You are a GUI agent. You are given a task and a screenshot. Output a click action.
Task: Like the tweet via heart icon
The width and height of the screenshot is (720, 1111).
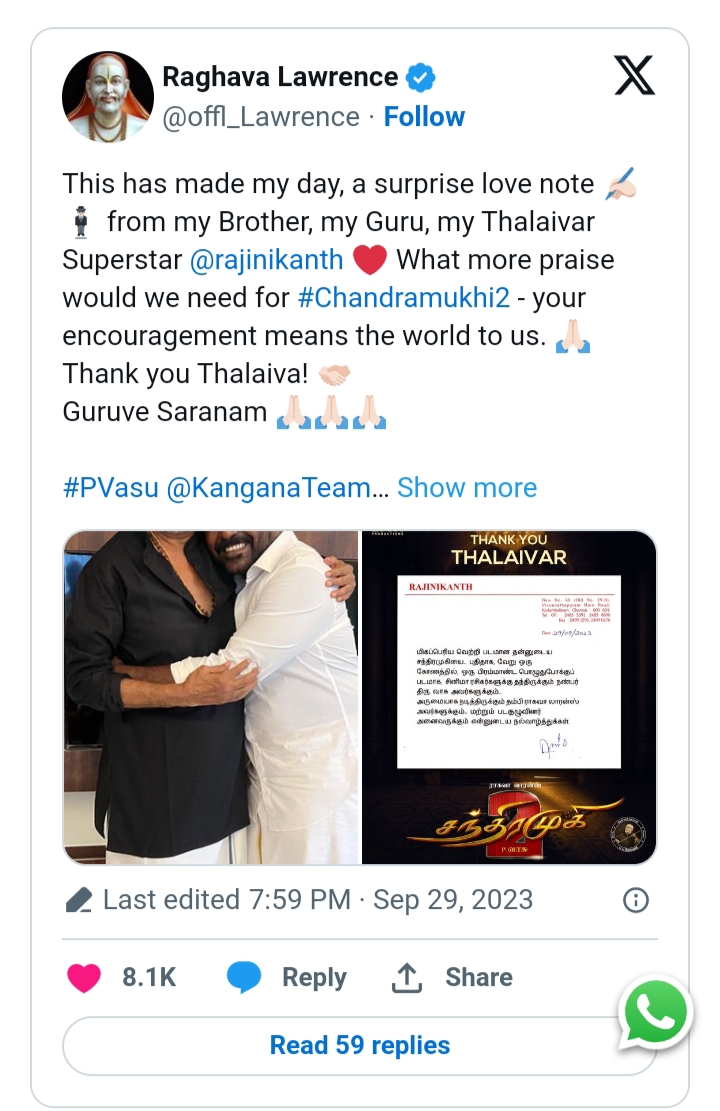point(84,978)
